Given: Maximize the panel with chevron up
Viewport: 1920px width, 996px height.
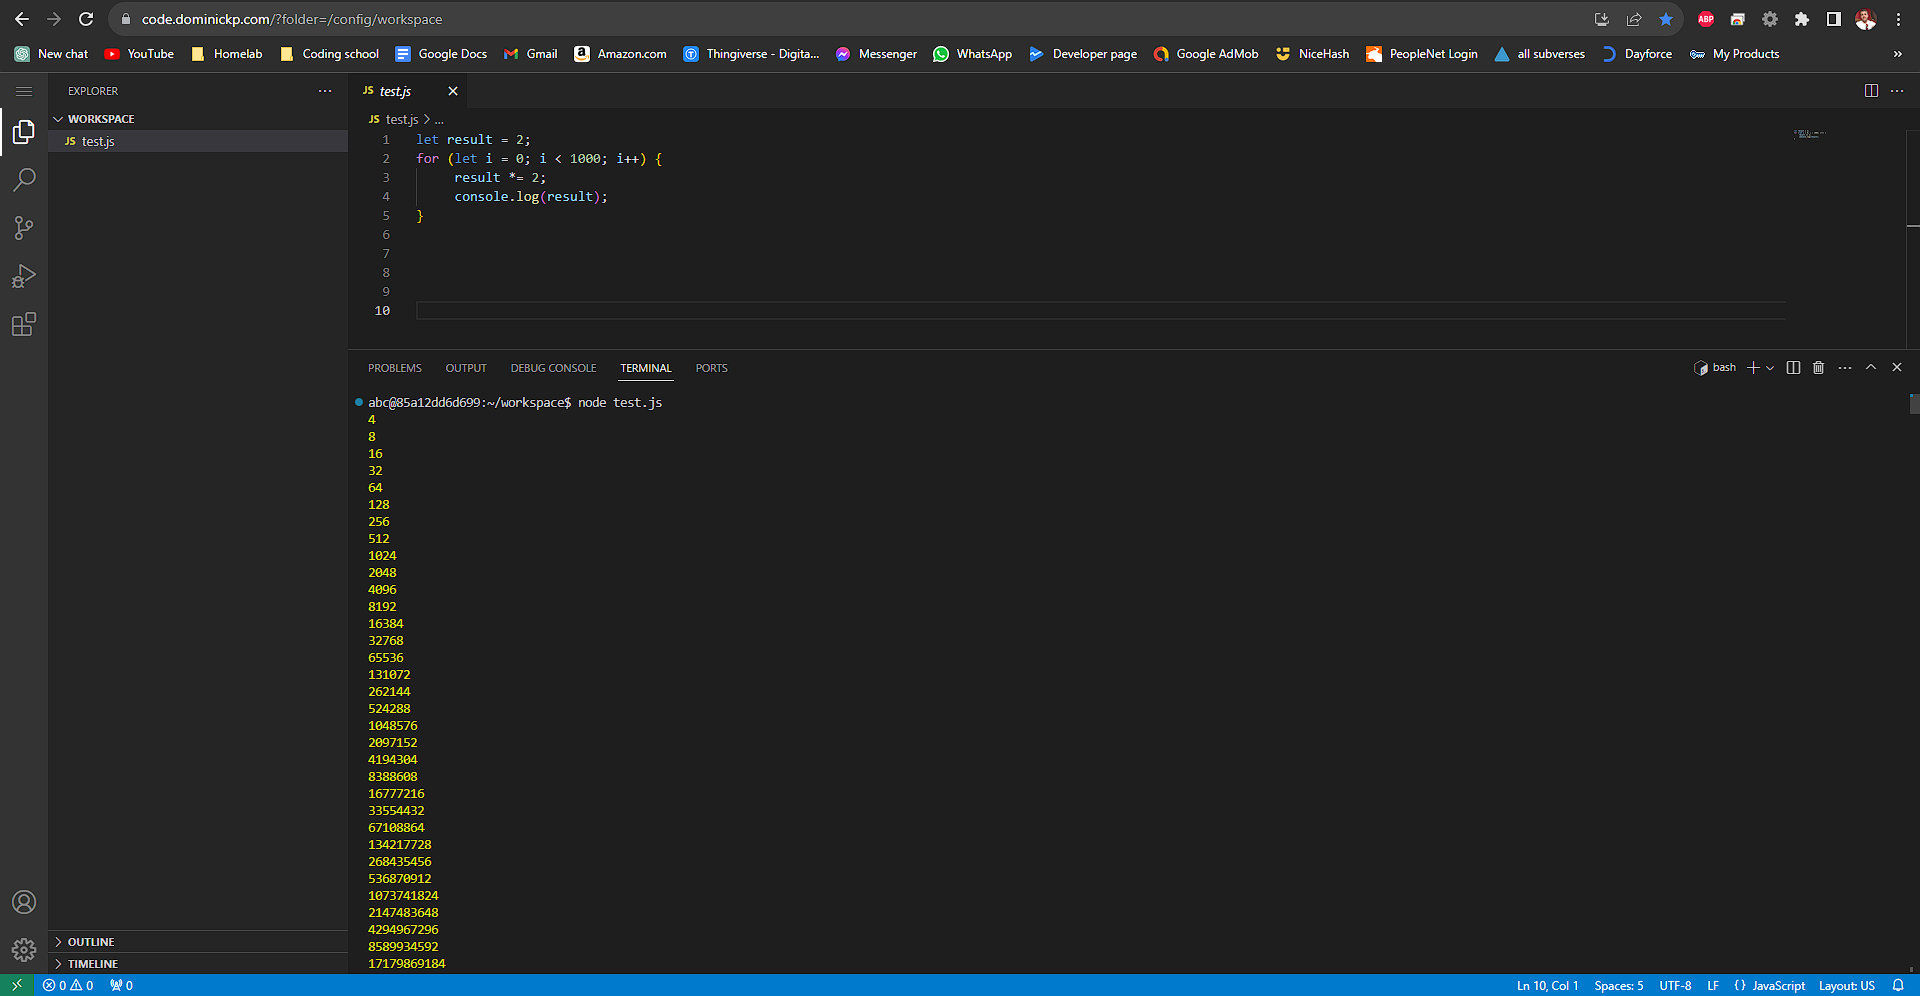Looking at the screenshot, I should (1871, 368).
